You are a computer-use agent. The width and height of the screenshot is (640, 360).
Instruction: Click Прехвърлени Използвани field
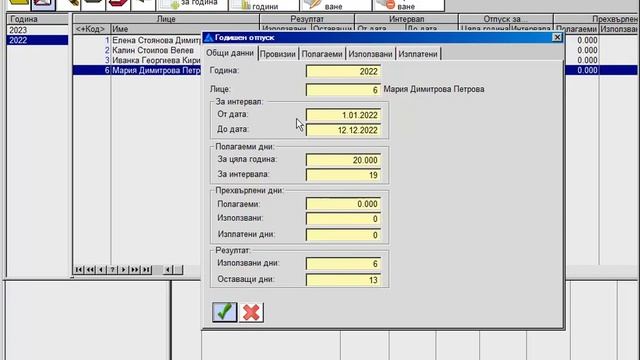tap(343, 219)
